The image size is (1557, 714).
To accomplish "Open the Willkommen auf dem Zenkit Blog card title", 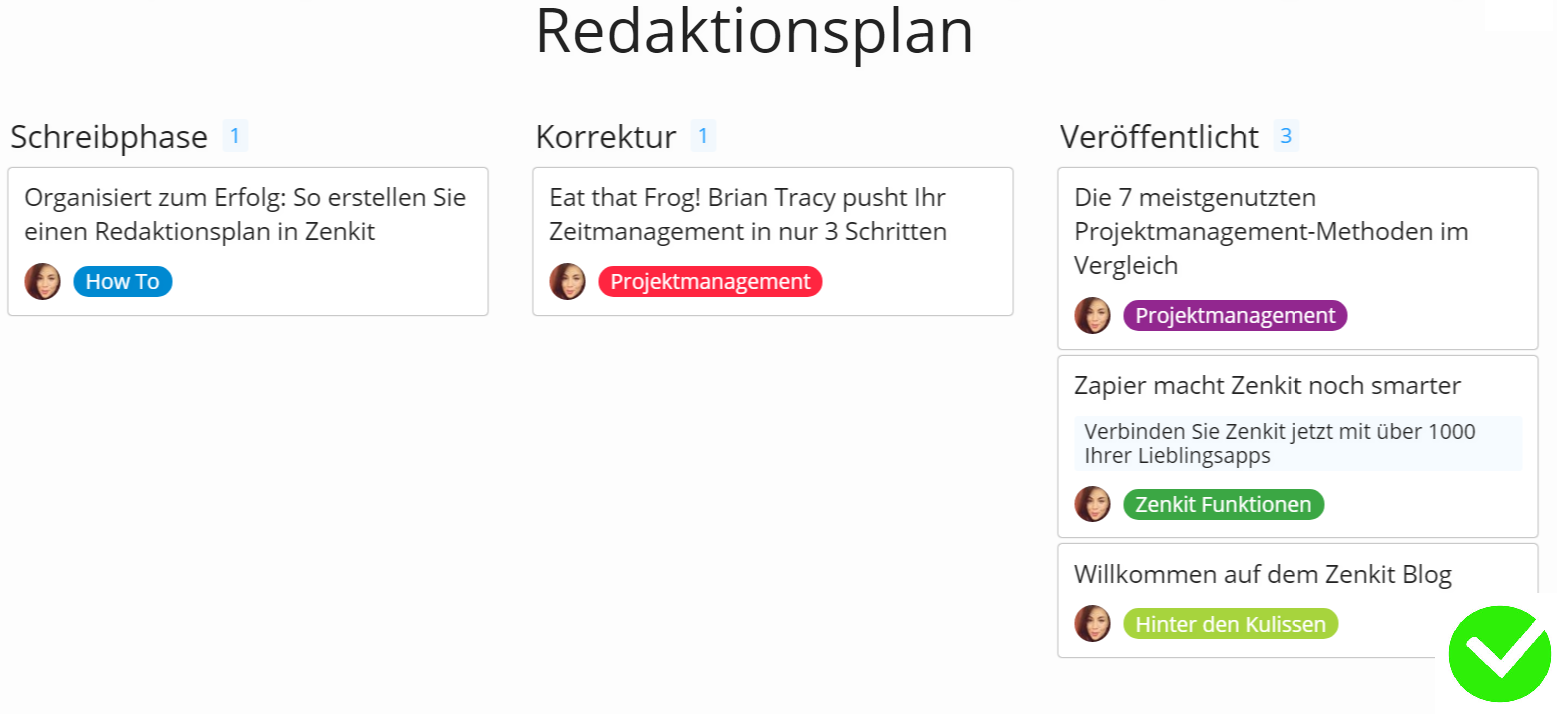I will 1263,574.
